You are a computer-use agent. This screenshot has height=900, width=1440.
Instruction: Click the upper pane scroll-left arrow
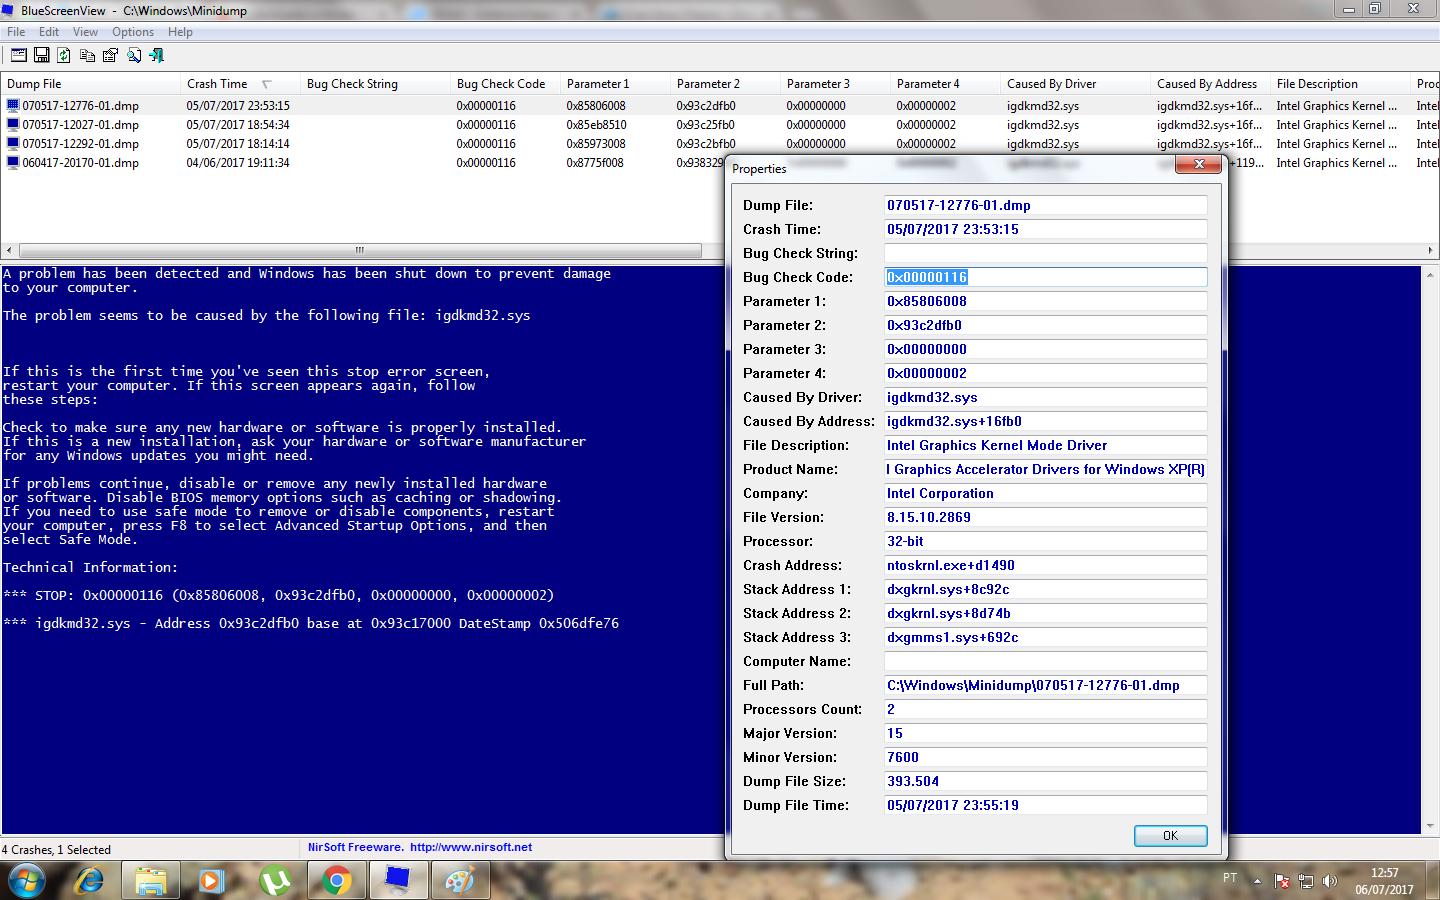click(x=9, y=250)
